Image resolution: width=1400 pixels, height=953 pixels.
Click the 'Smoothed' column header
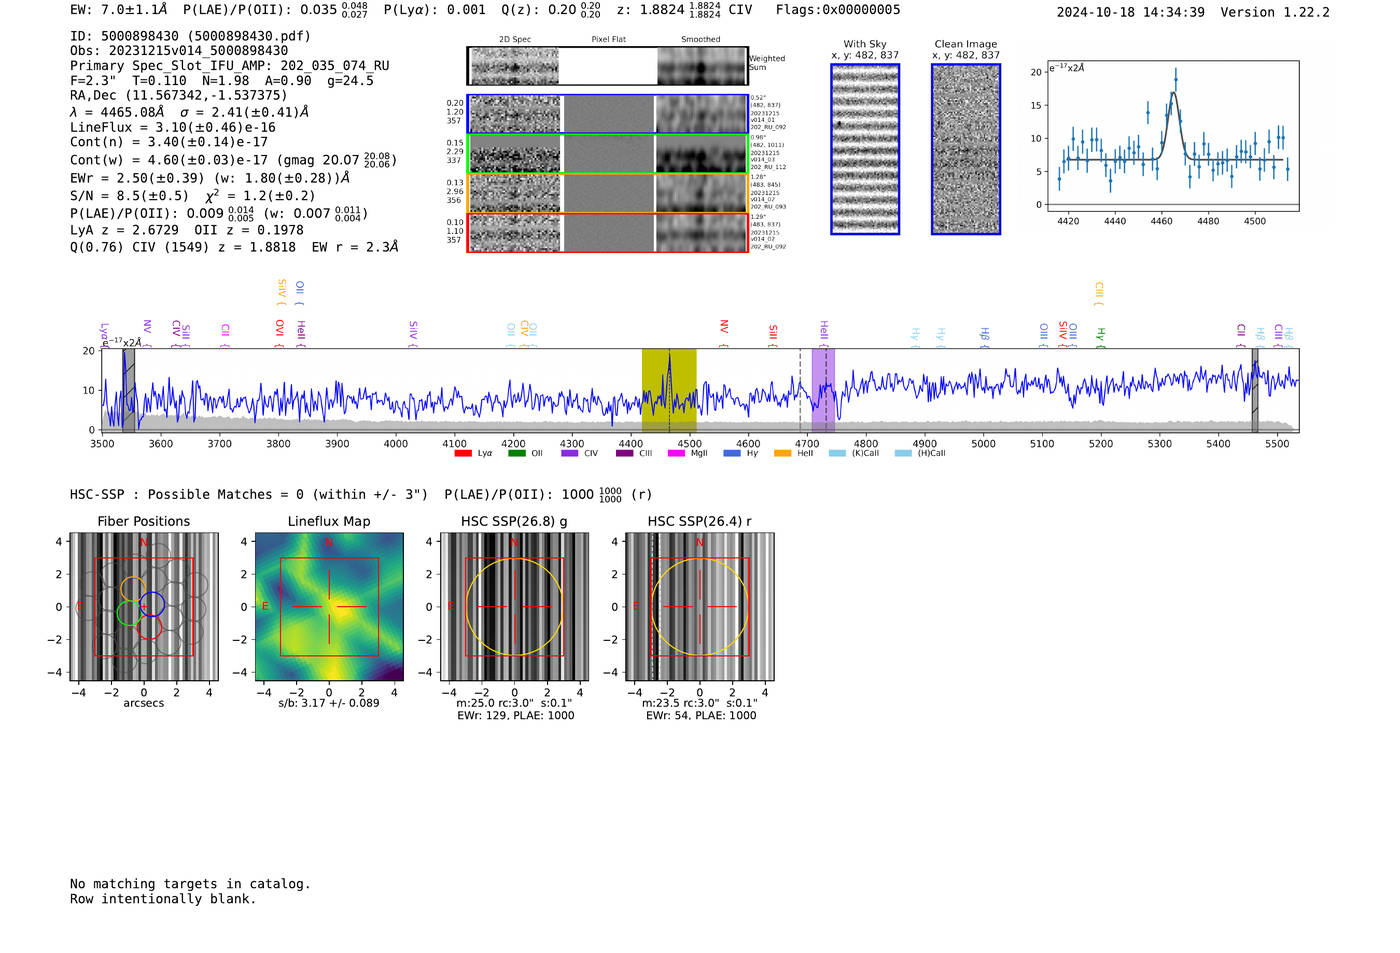pos(701,39)
